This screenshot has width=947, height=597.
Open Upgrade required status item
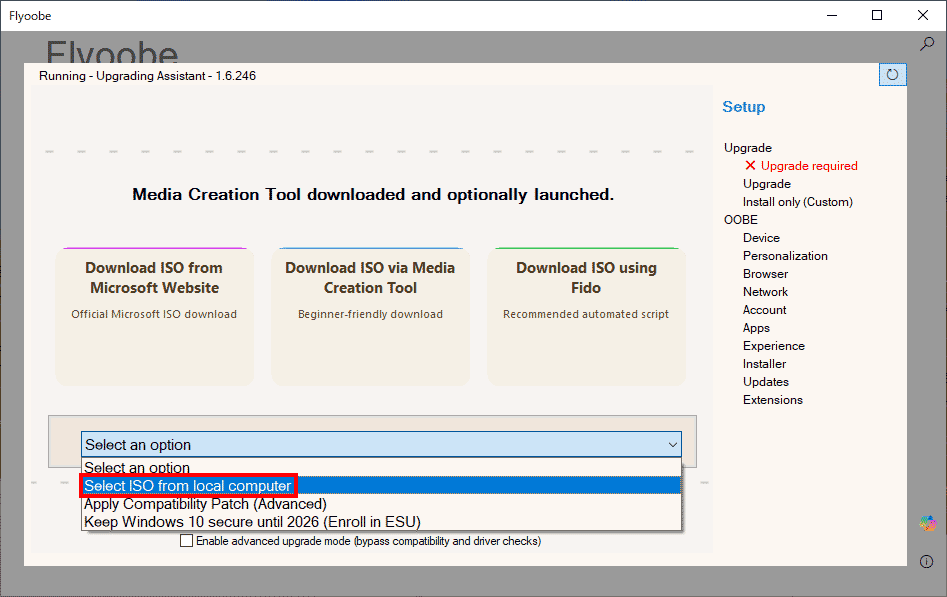click(x=809, y=166)
